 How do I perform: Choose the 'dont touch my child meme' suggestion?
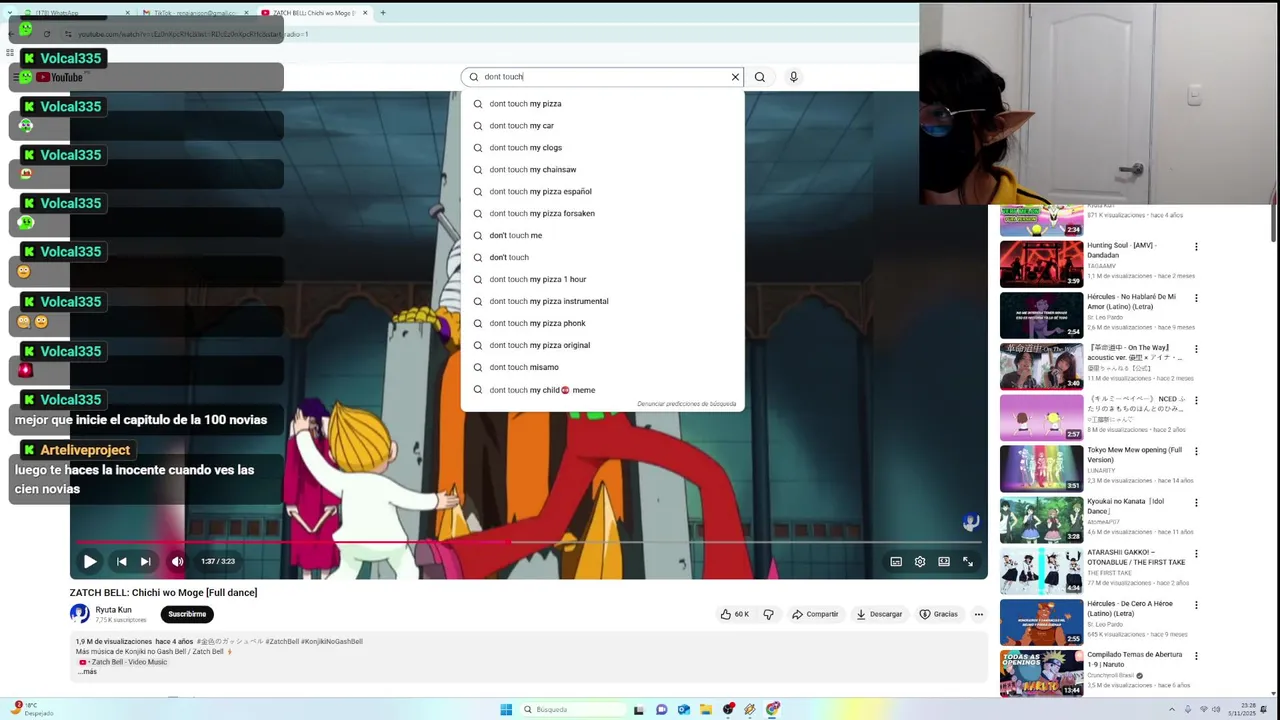(602, 390)
